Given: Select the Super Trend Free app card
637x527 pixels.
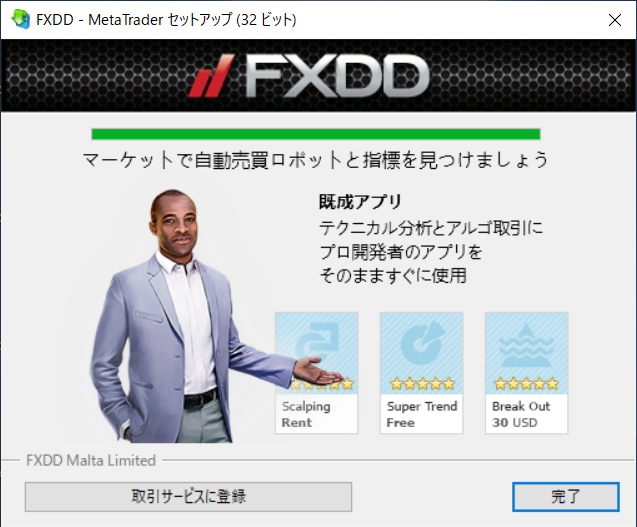Looking at the screenshot, I should 421,373.
